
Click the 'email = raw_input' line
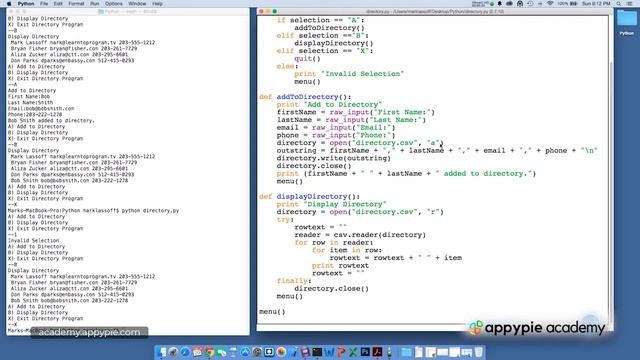tap(336, 127)
